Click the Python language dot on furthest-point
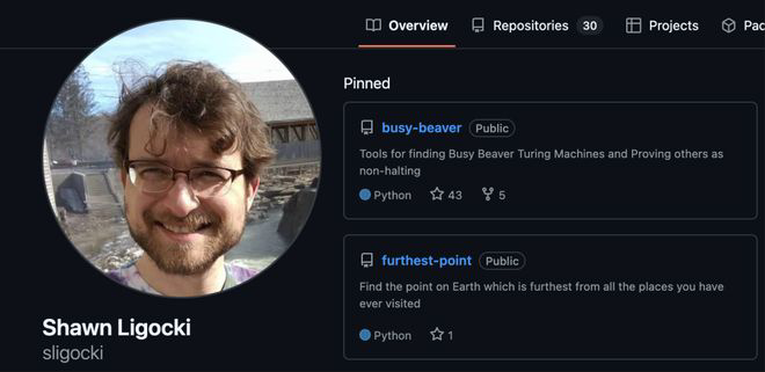 (x=365, y=335)
